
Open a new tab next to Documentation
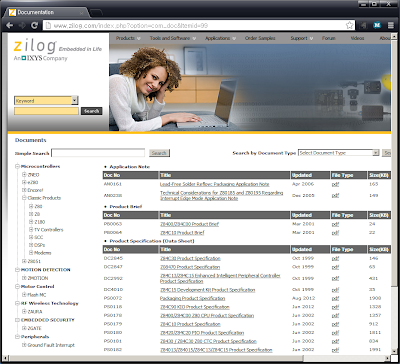(x=96, y=13)
